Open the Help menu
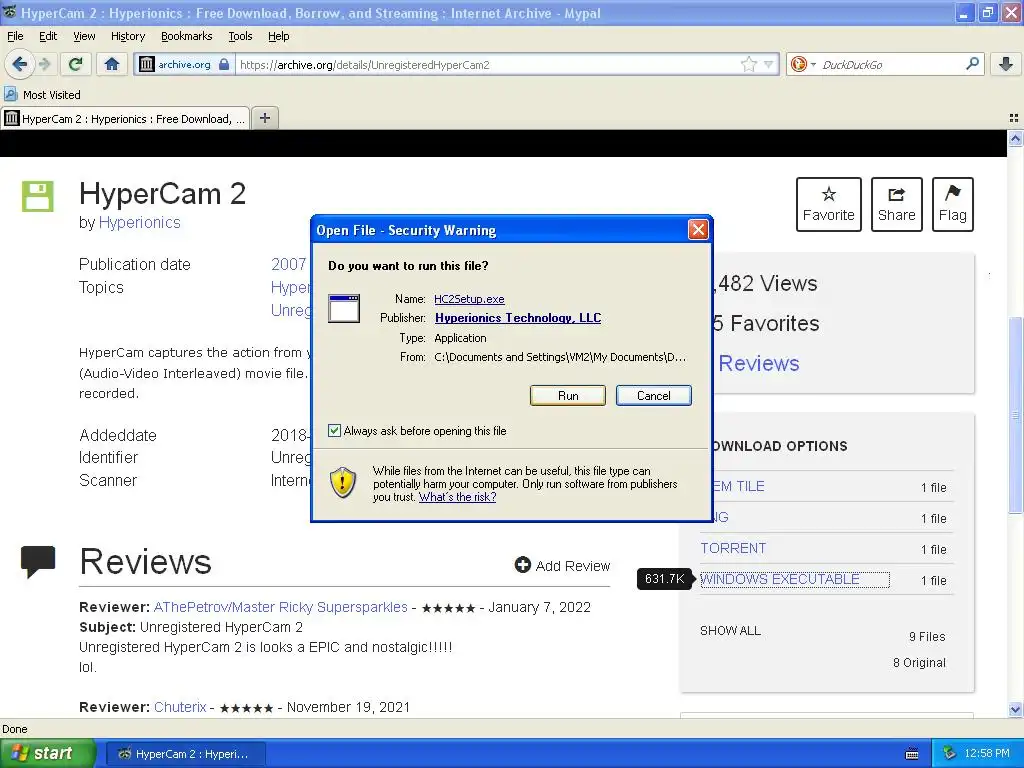Image resolution: width=1024 pixels, height=768 pixels. (x=278, y=36)
